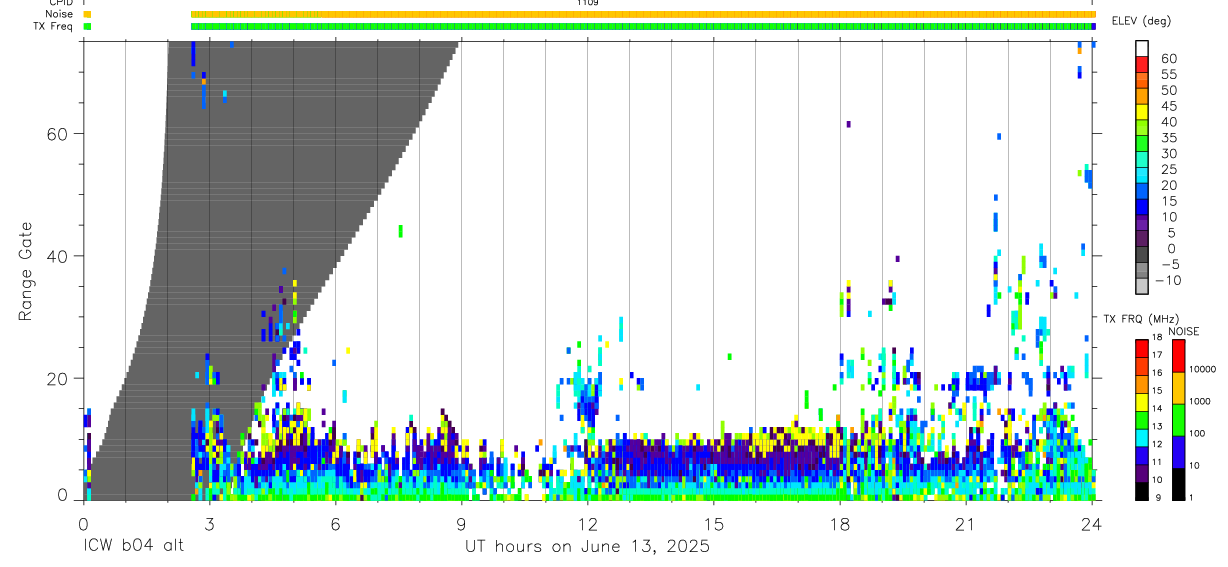Viewport: 1228px width, 567px height.
Task: Click the TX FRQ colorbar label '14'
Action: pyautogui.click(x=1157, y=409)
